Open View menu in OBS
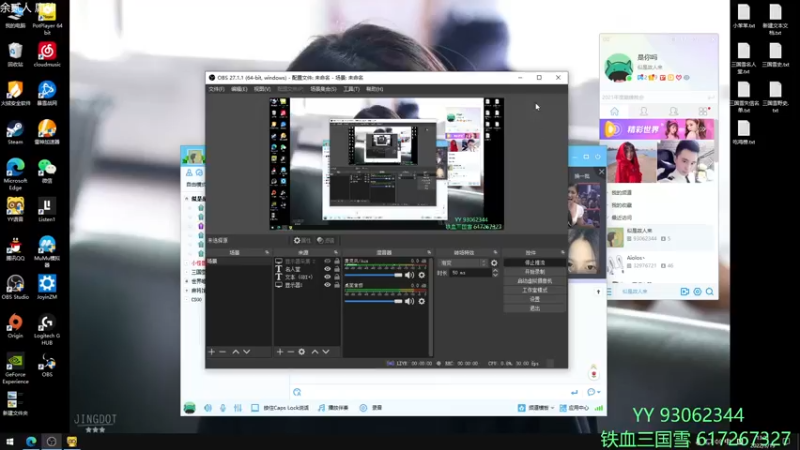The image size is (800, 450). click(262, 89)
